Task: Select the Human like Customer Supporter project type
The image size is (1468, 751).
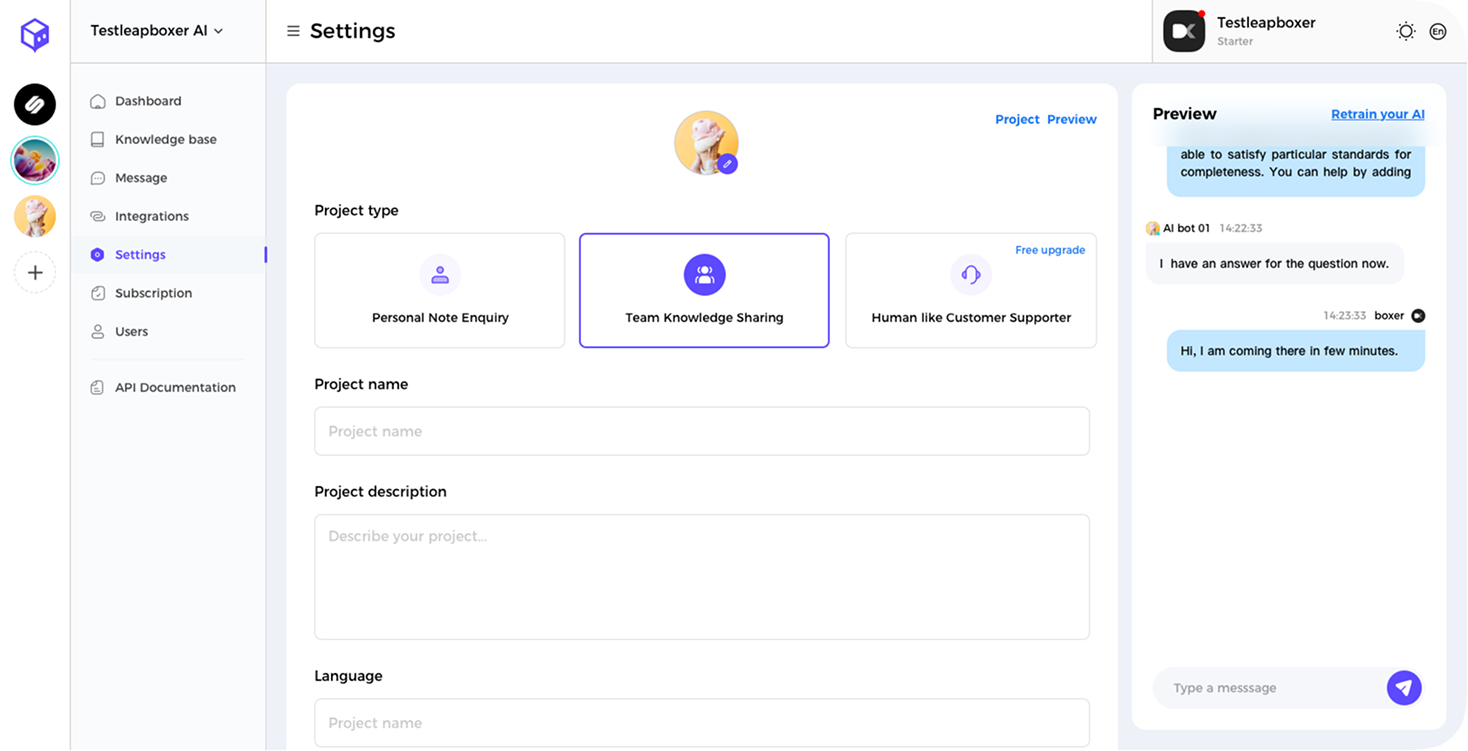Action: (970, 290)
